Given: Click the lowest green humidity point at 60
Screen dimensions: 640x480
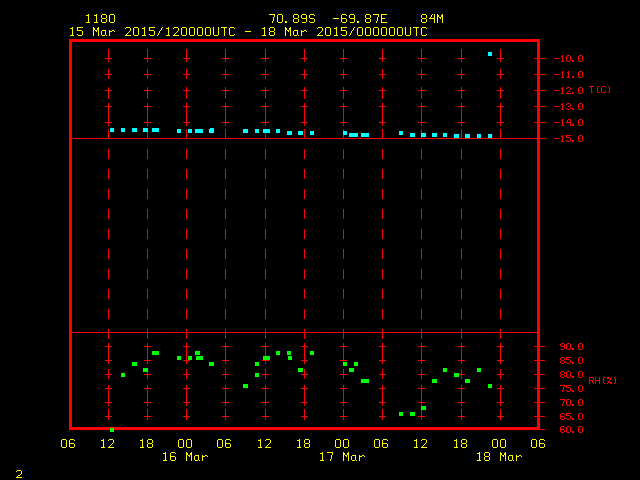Looking at the screenshot, I should pyautogui.click(x=112, y=430).
